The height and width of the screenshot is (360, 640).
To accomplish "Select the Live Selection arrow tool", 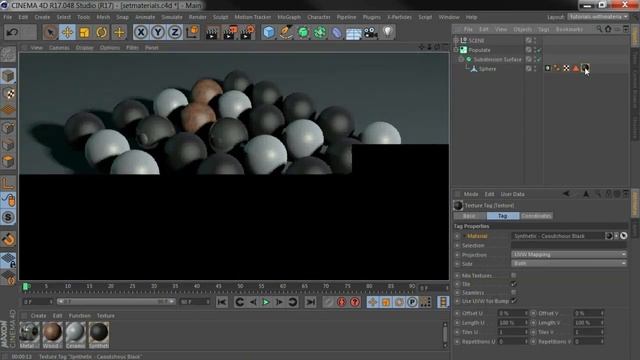I will coord(50,32).
